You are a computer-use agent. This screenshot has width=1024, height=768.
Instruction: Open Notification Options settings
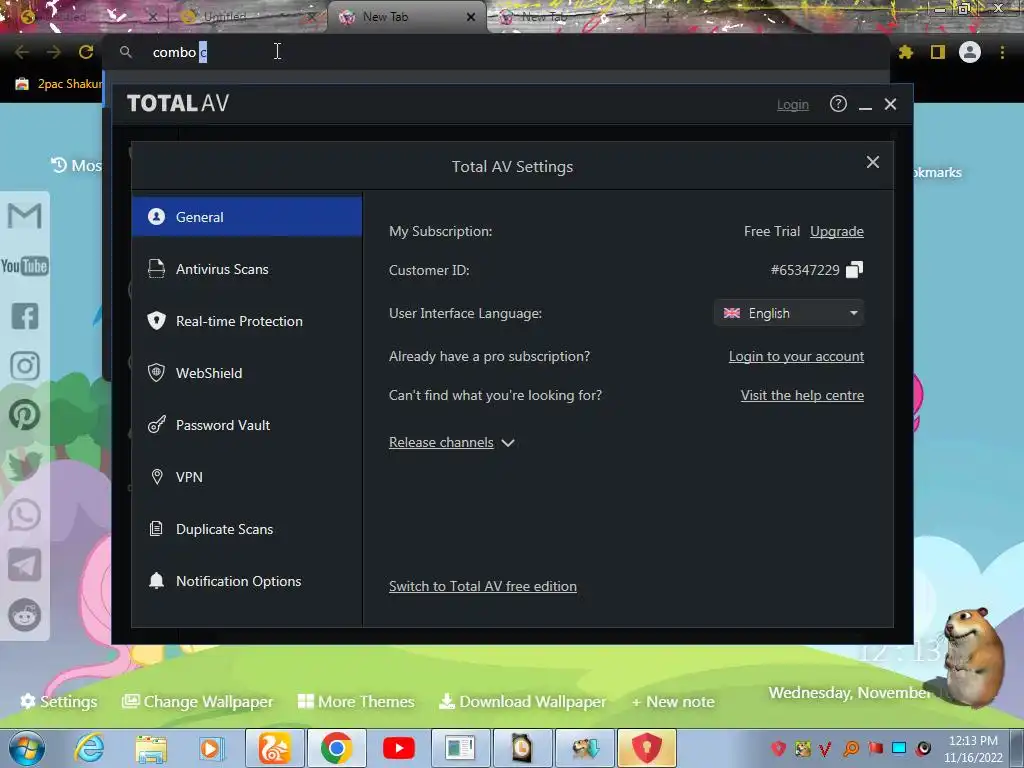tap(247, 581)
